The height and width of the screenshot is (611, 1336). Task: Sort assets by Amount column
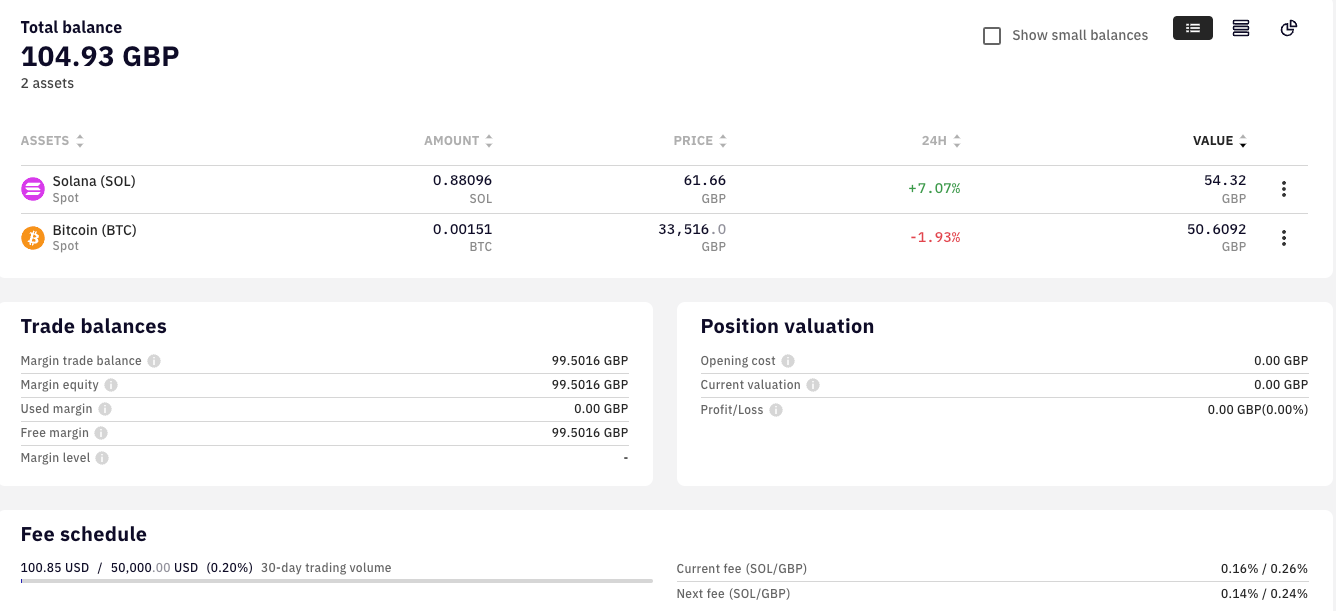pos(458,141)
